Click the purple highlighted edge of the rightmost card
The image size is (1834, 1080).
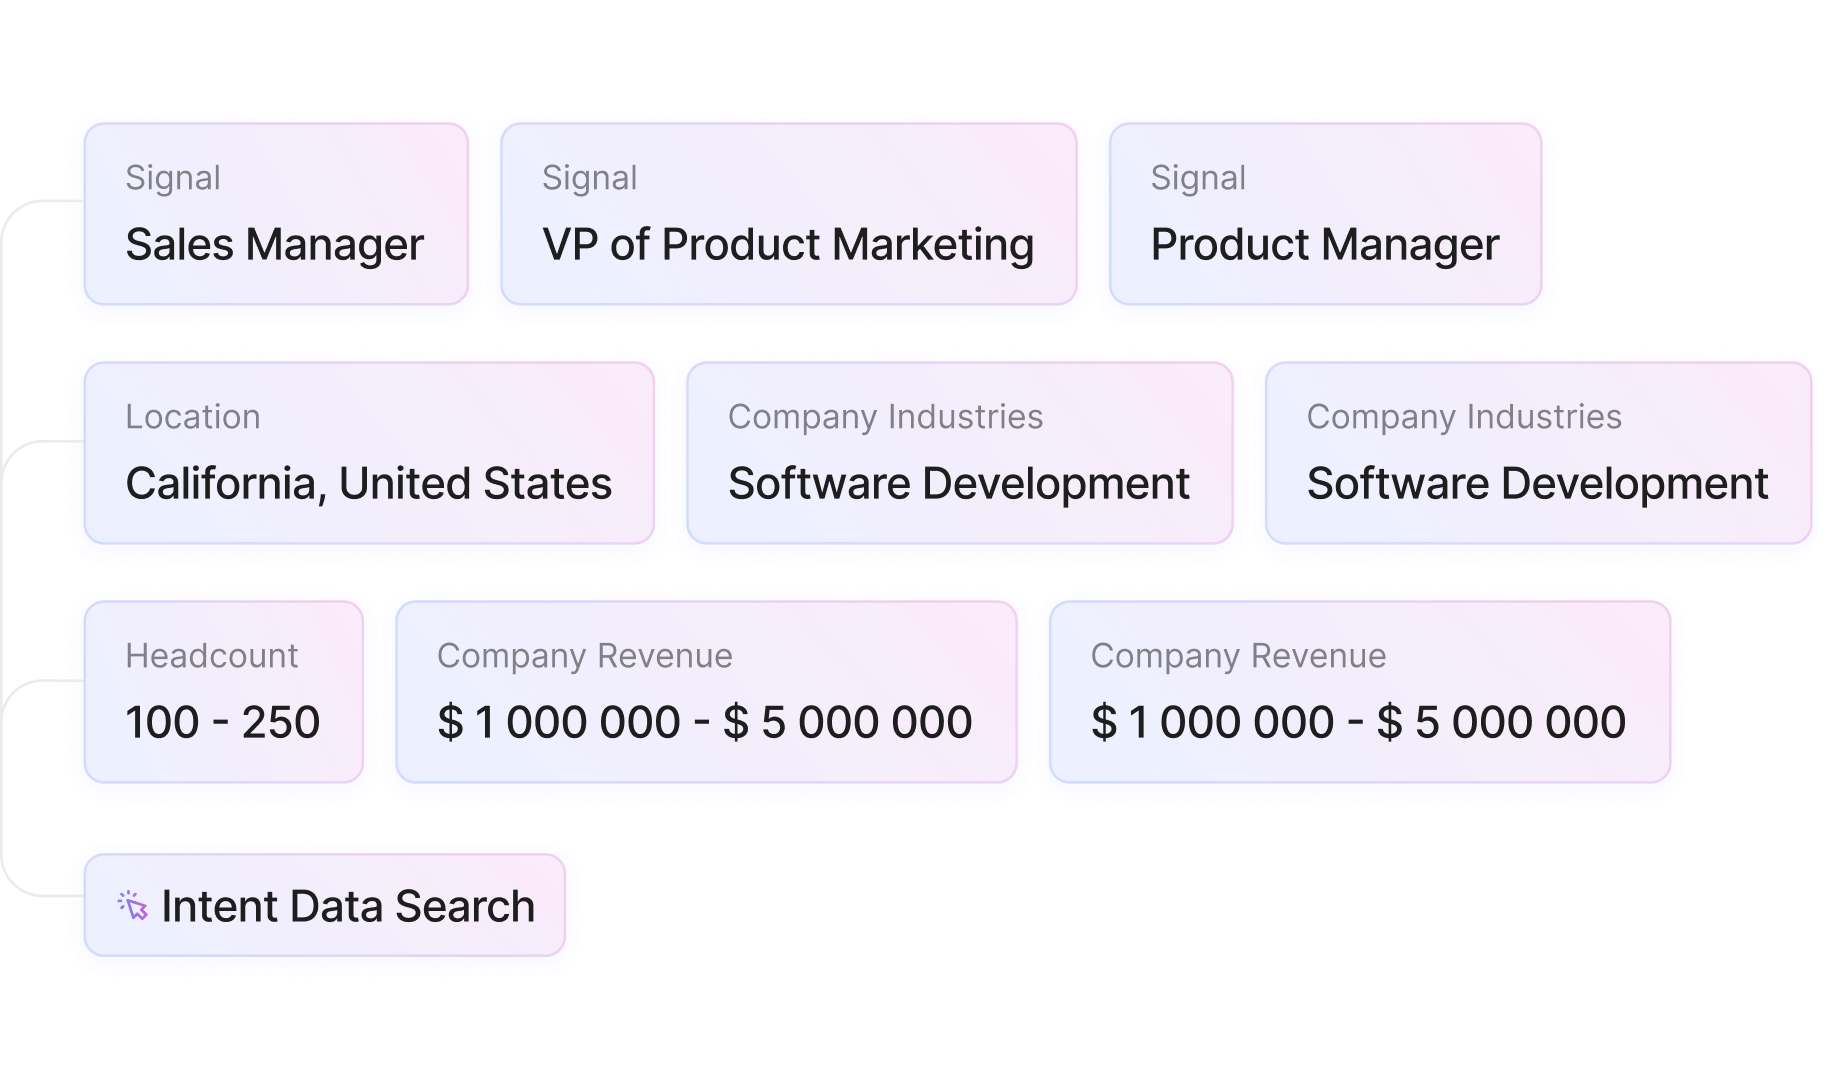coord(1809,455)
